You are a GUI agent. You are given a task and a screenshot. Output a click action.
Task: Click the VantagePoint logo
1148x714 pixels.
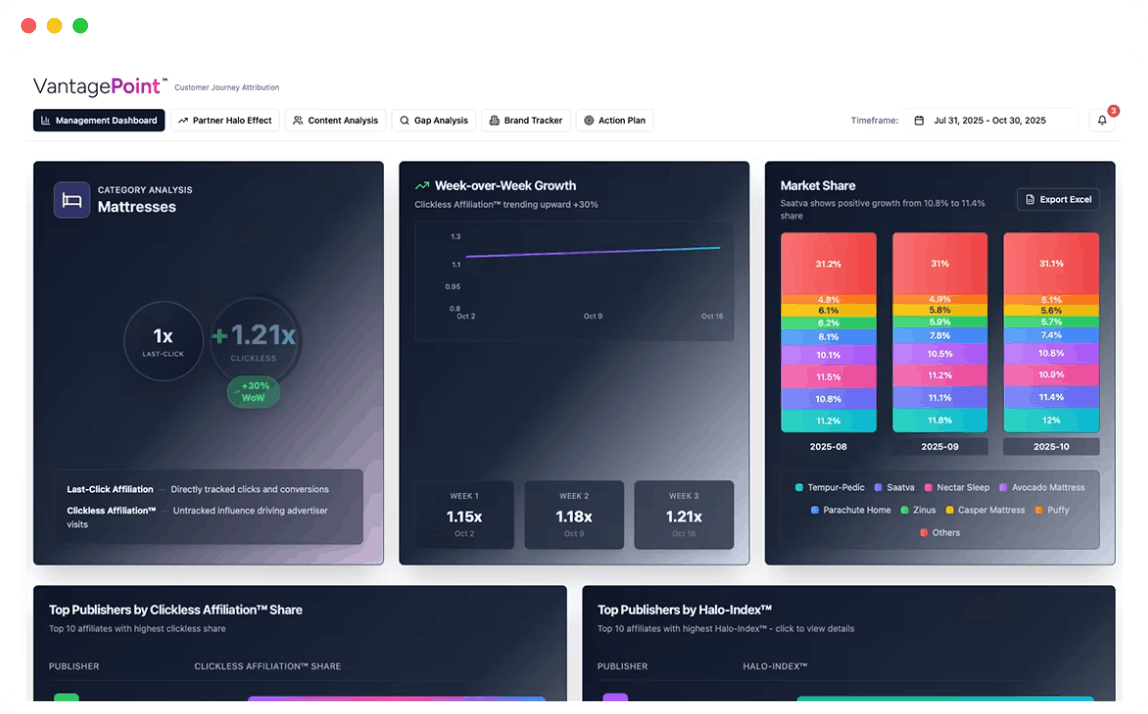[100, 87]
